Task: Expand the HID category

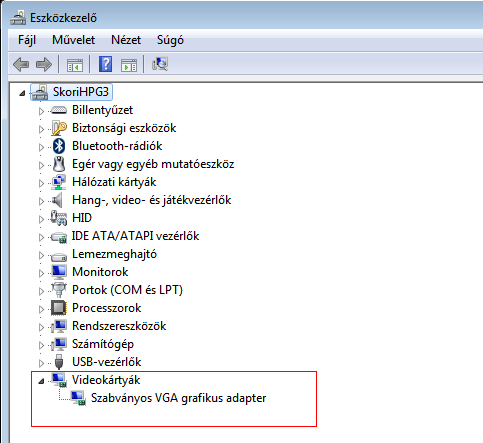Action: pos(41,219)
